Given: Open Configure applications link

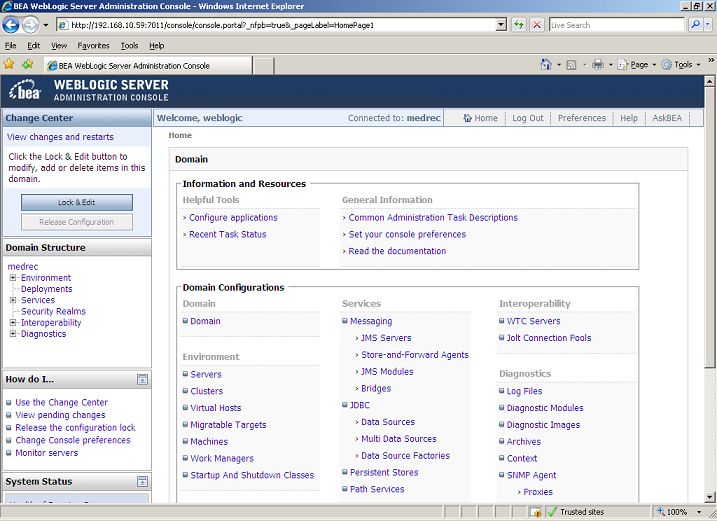Looking at the screenshot, I should click(x=233, y=218).
